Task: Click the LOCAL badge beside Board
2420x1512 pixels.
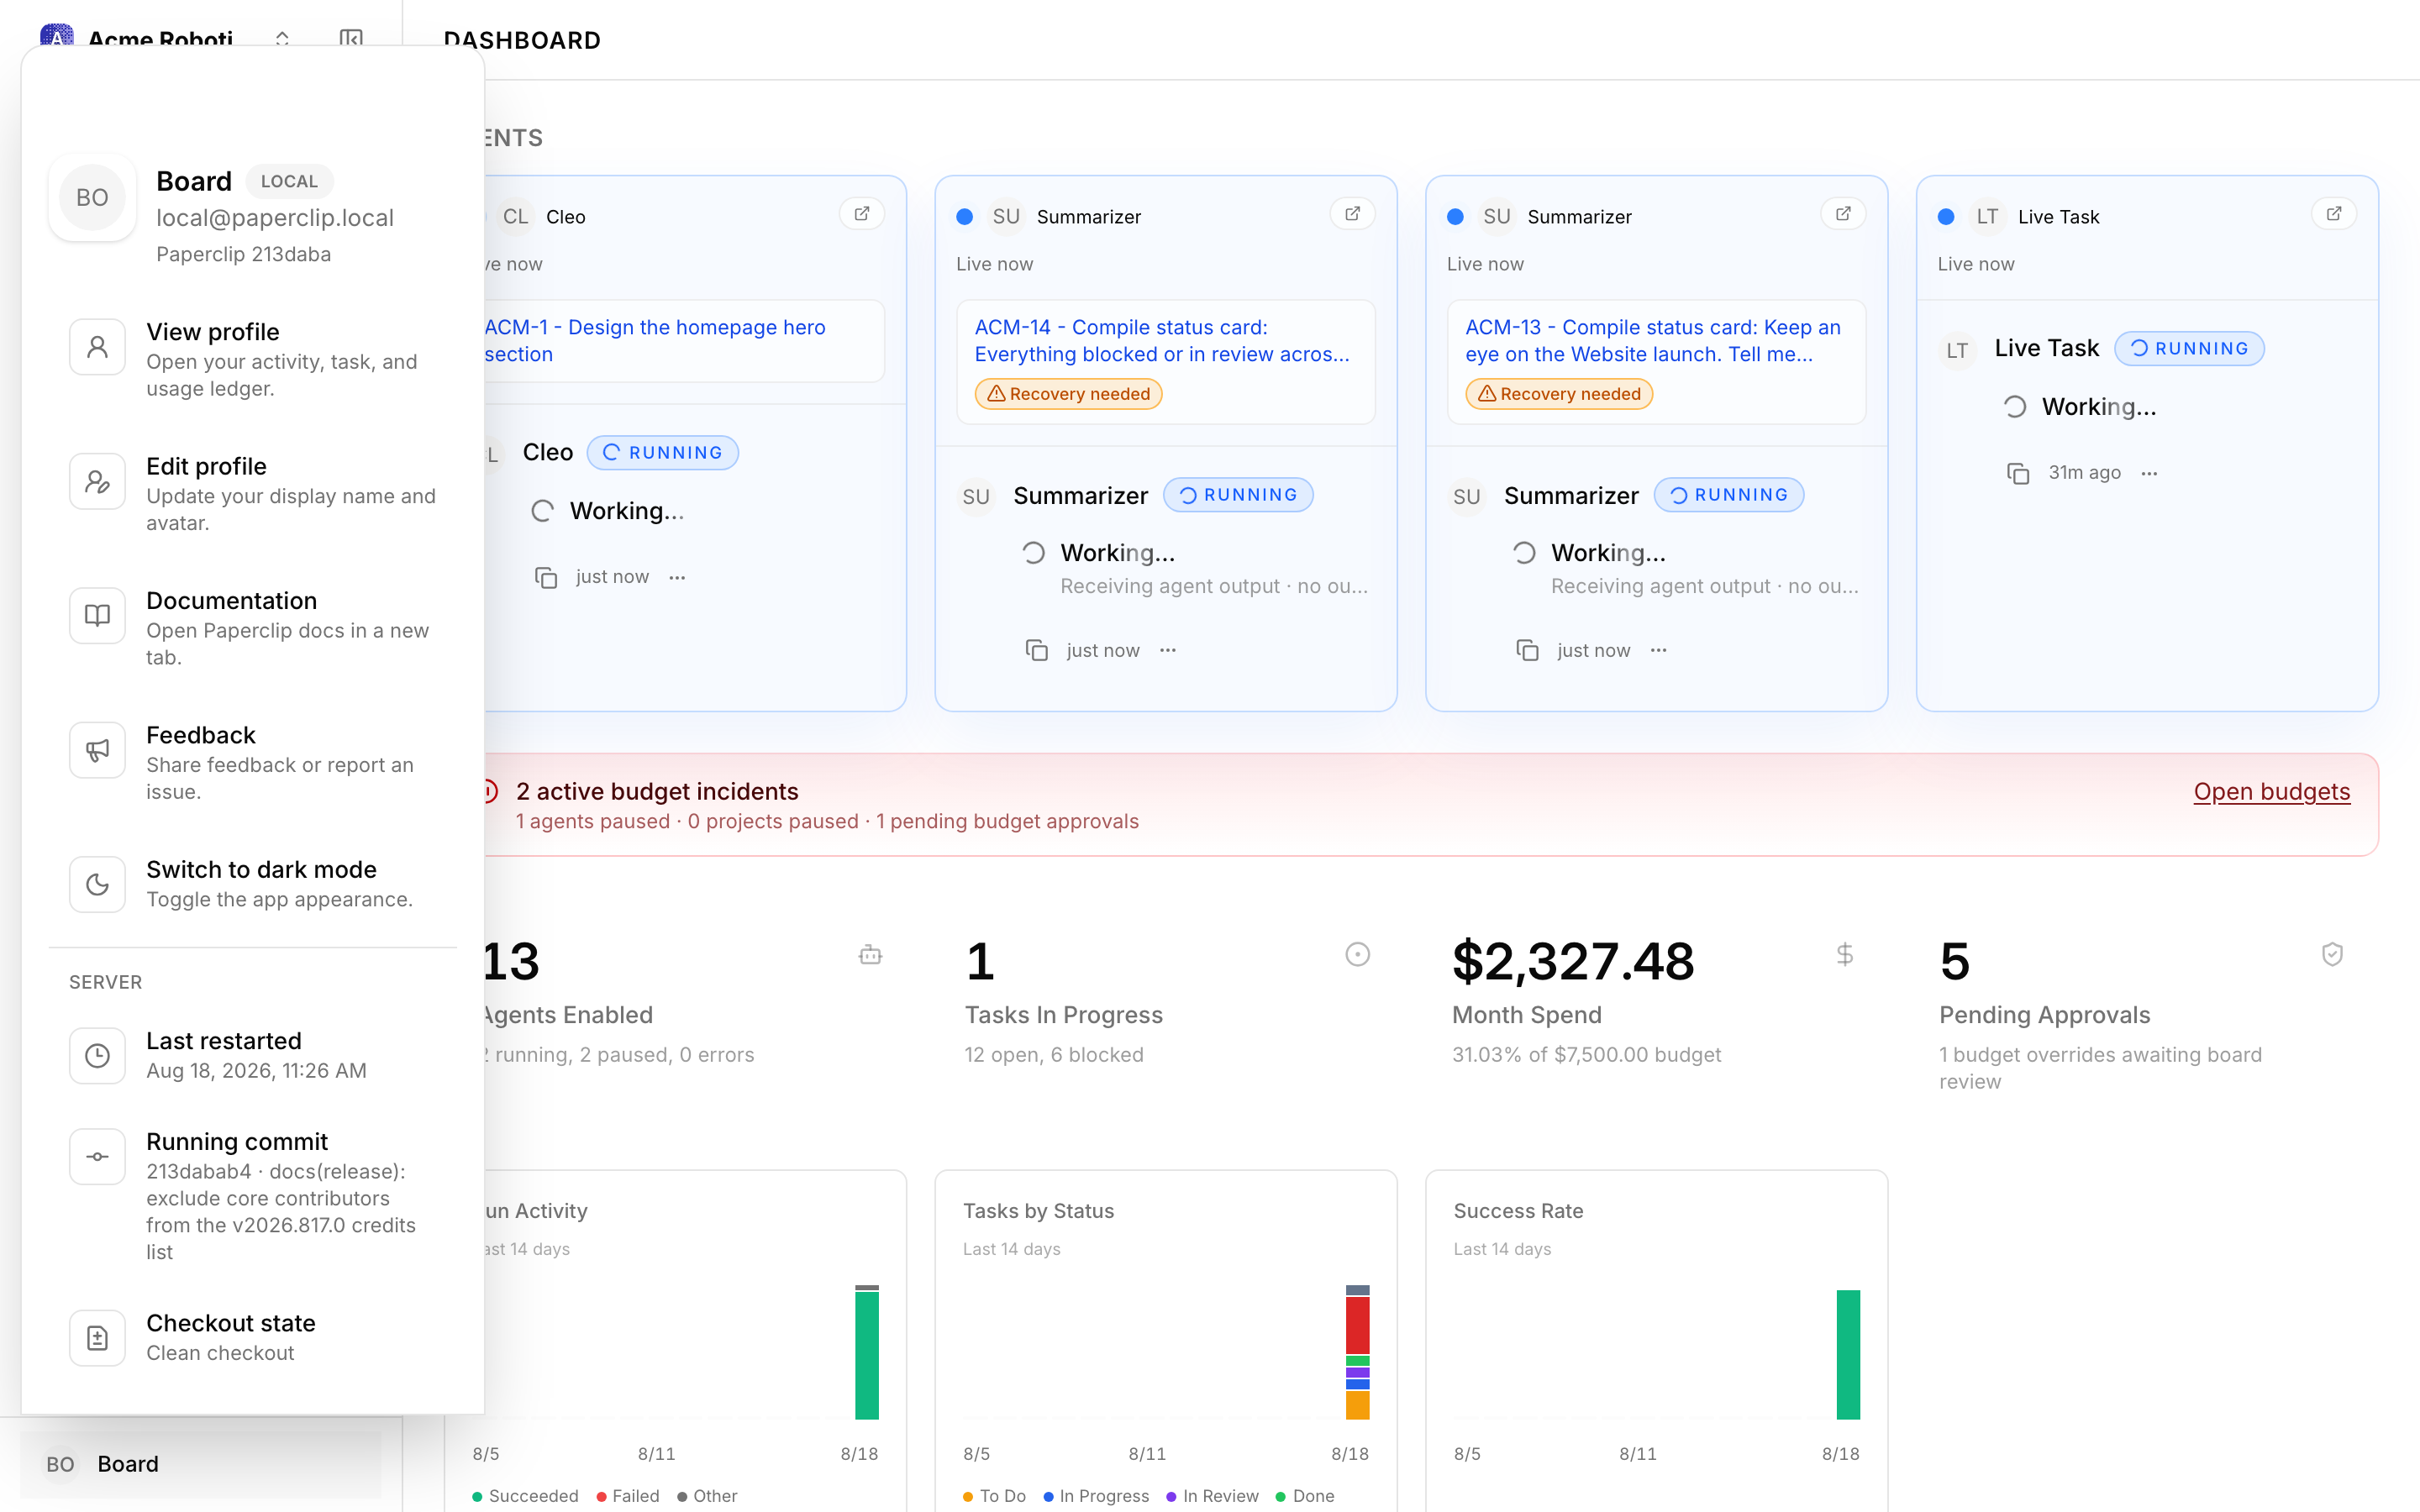Action: click(289, 181)
